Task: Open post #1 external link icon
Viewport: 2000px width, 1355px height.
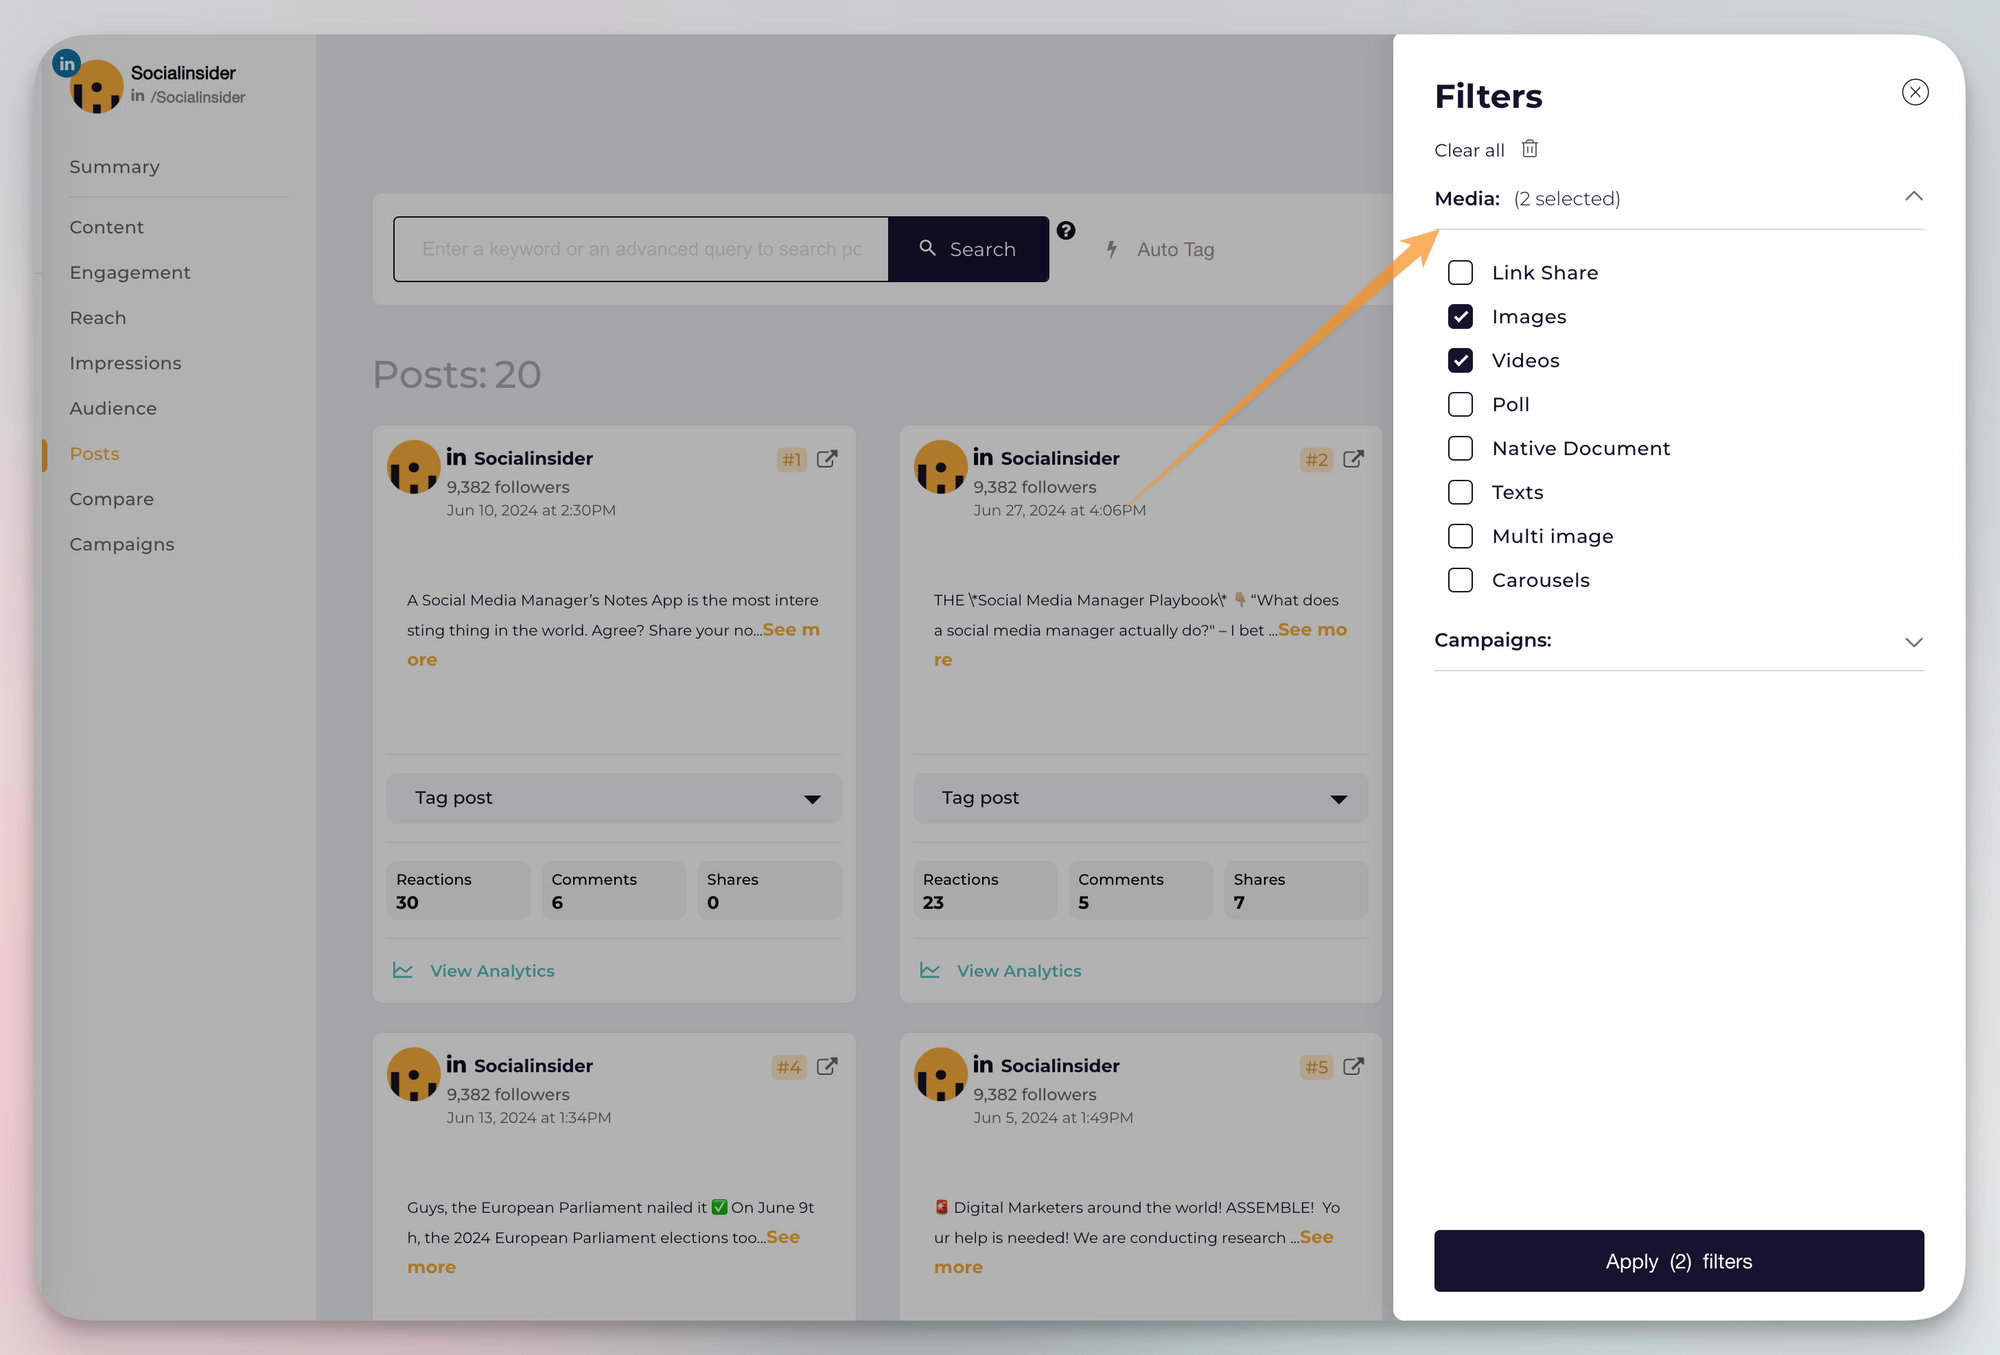Action: (x=827, y=459)
